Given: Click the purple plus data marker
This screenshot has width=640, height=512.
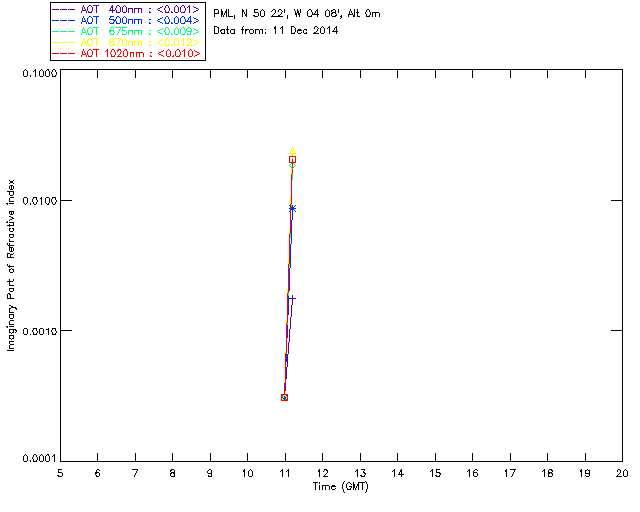Looking at the screenshot, I should pyautogui.click(x=292, y=299).
